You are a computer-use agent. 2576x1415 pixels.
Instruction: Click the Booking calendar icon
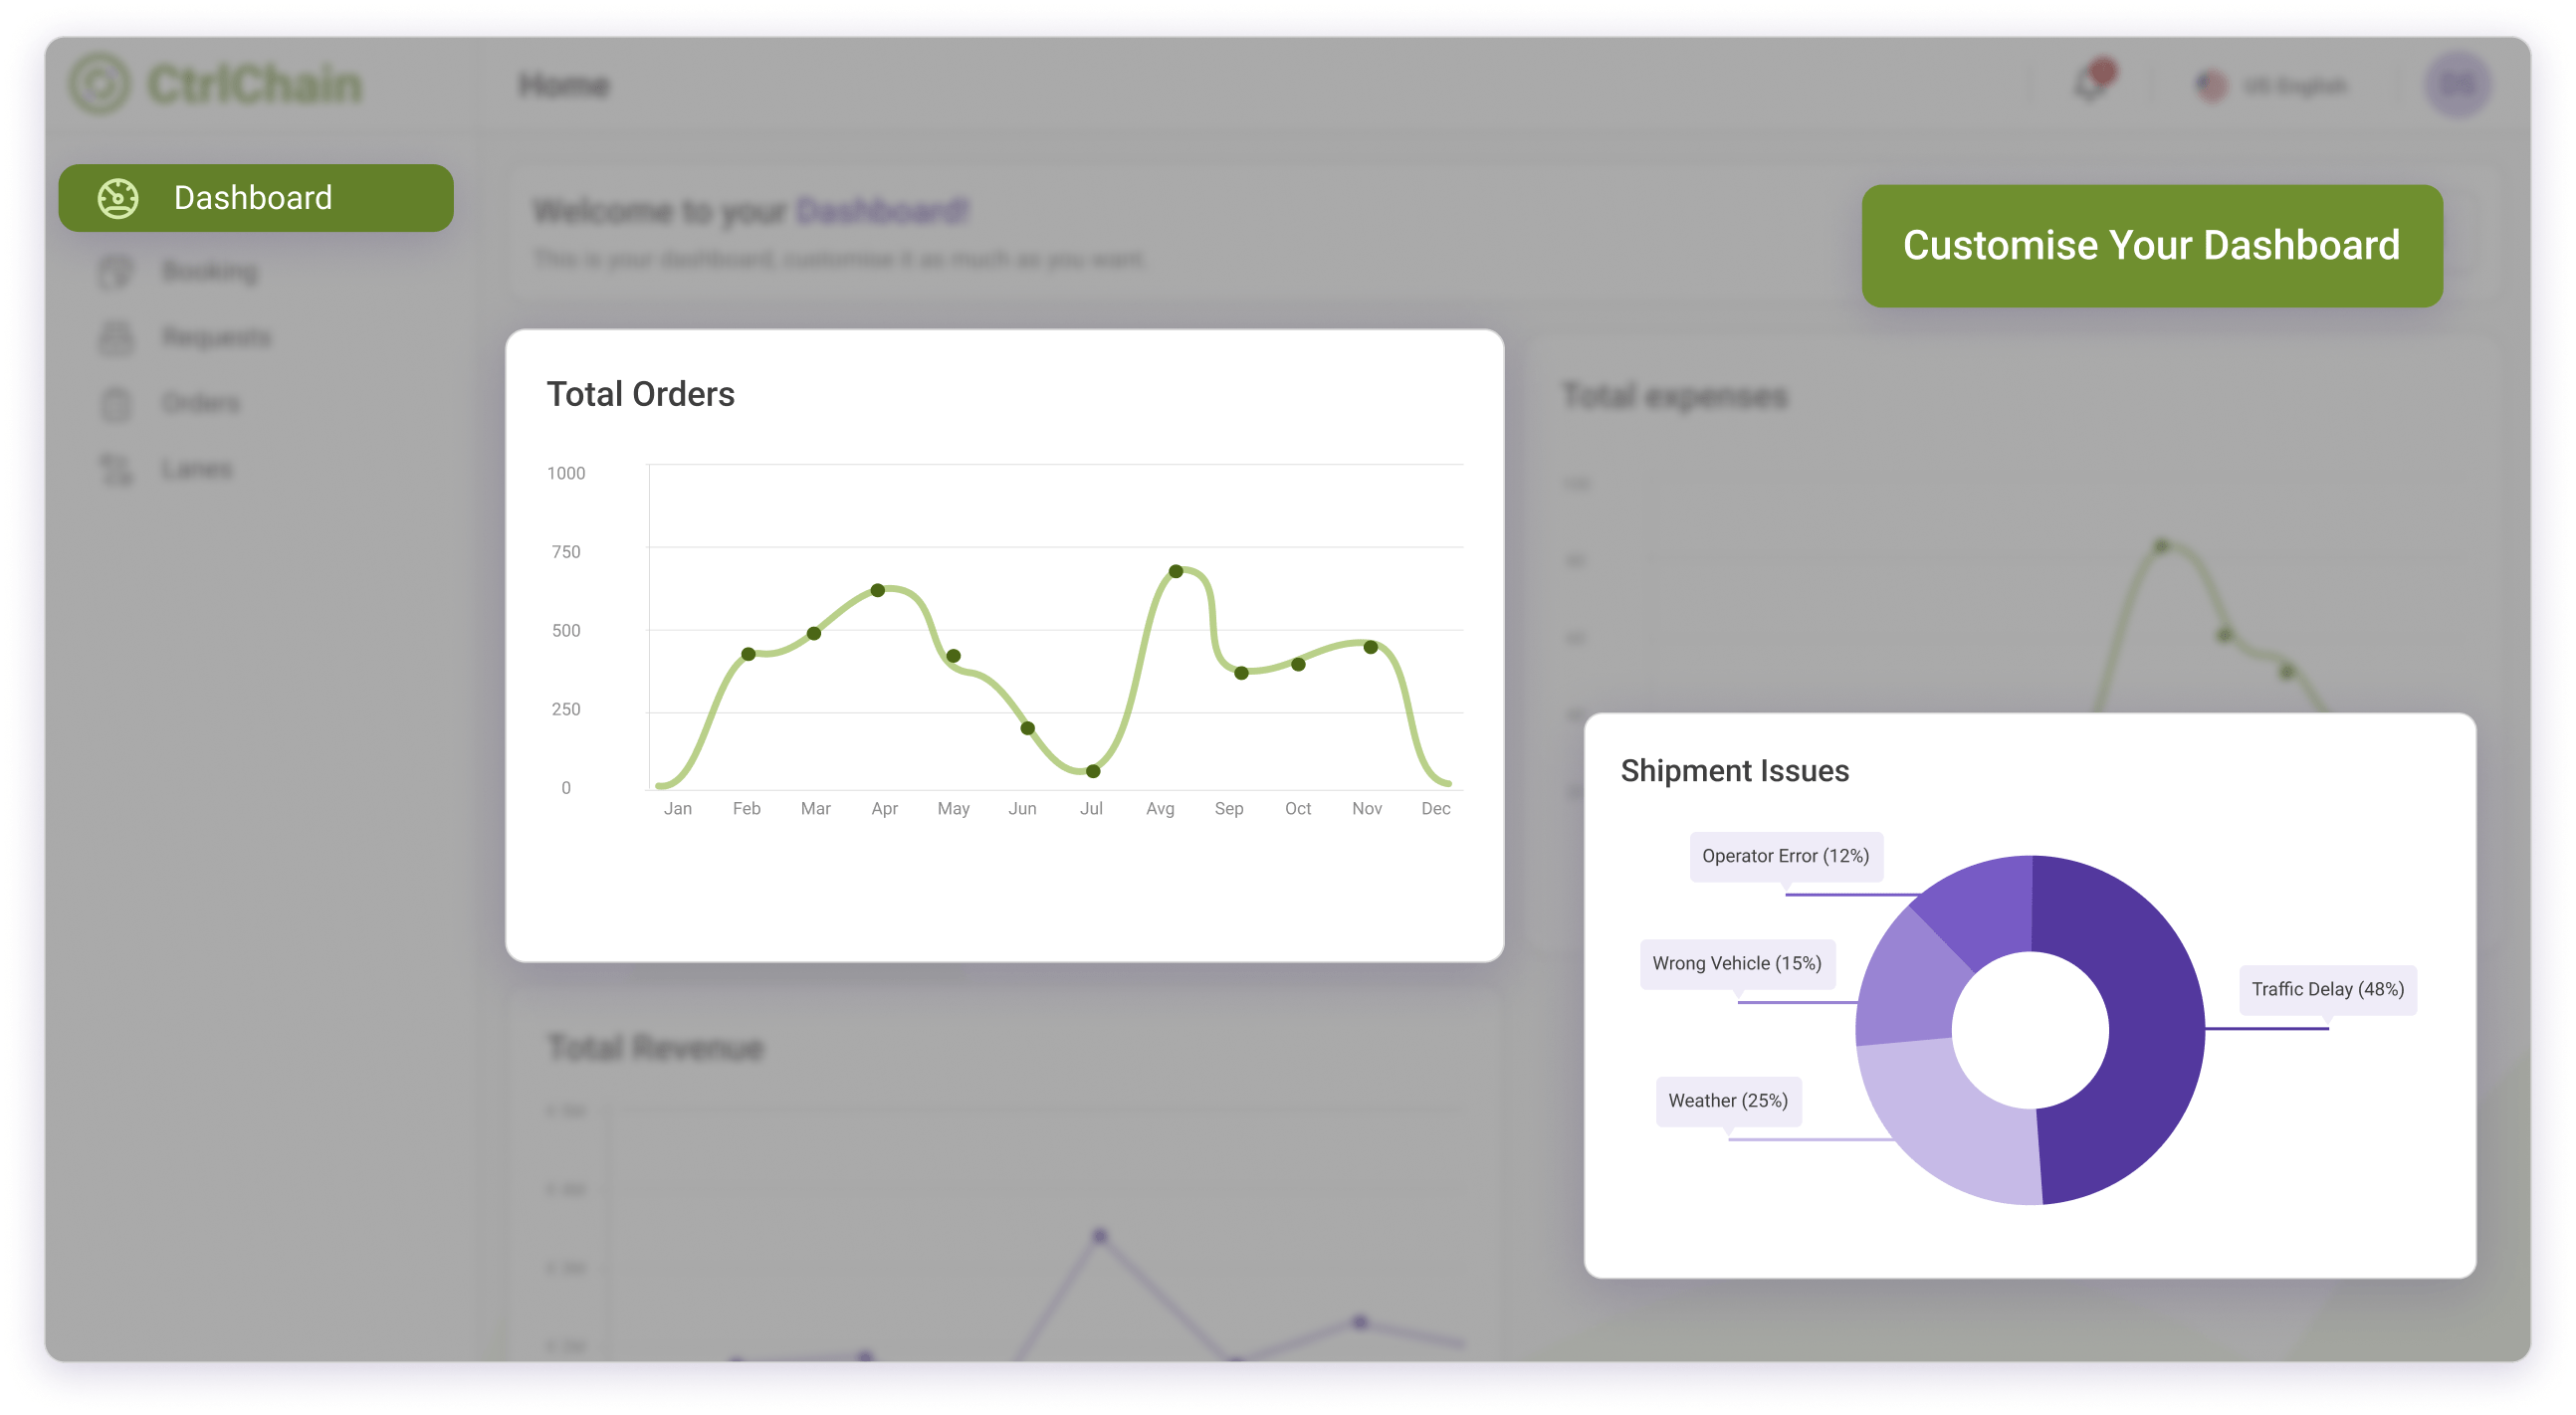[116, 271]
